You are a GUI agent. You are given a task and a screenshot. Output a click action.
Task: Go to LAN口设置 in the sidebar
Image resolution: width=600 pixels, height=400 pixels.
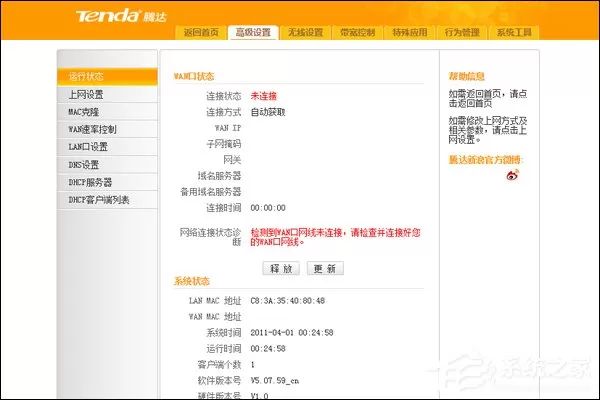(x=107, y=147)
